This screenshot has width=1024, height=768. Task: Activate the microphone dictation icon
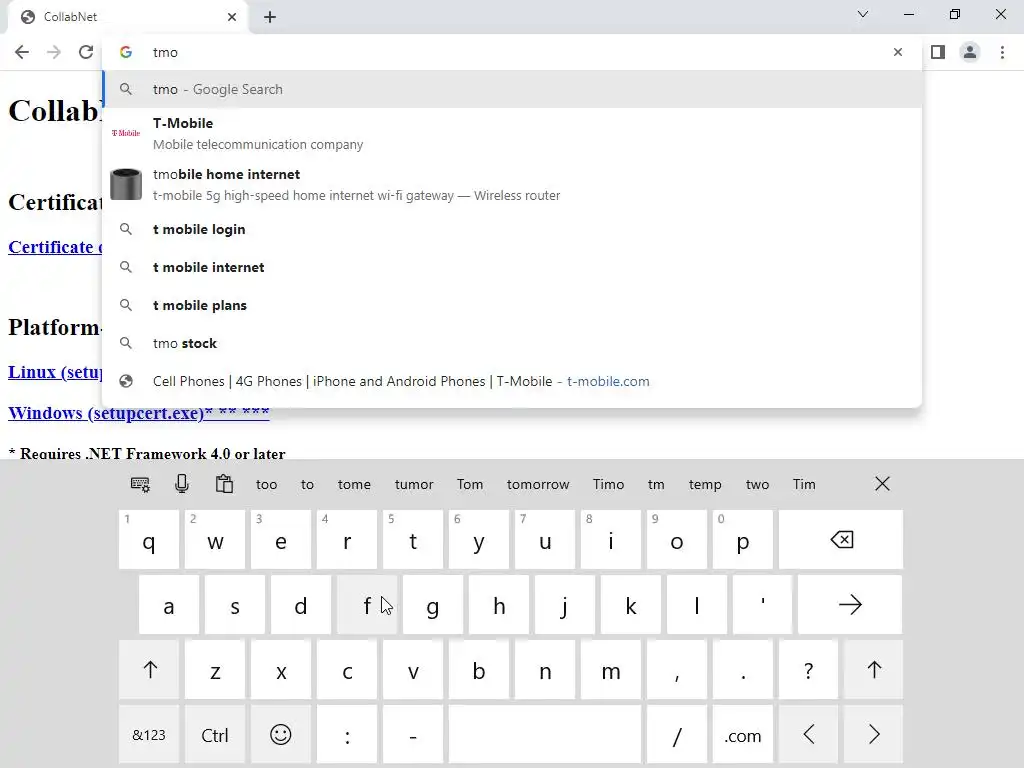coord(182,484)
